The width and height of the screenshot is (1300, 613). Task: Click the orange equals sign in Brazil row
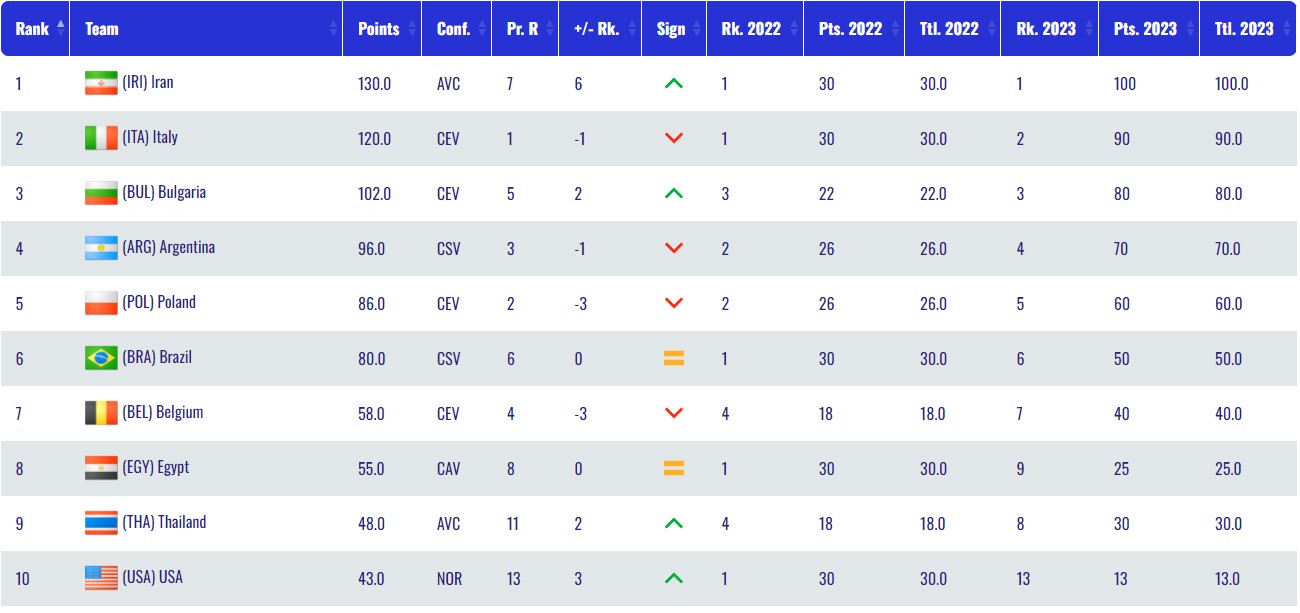(x=674, y=358)
